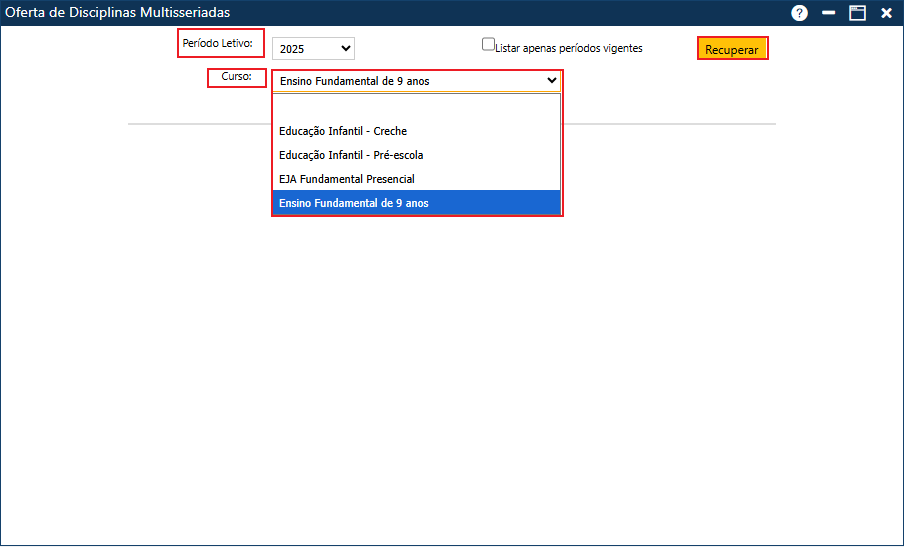Close the Oferta de Disciplinas Multisseriadas window
This screenshot has width=904, height=547.
click(886, 13)
